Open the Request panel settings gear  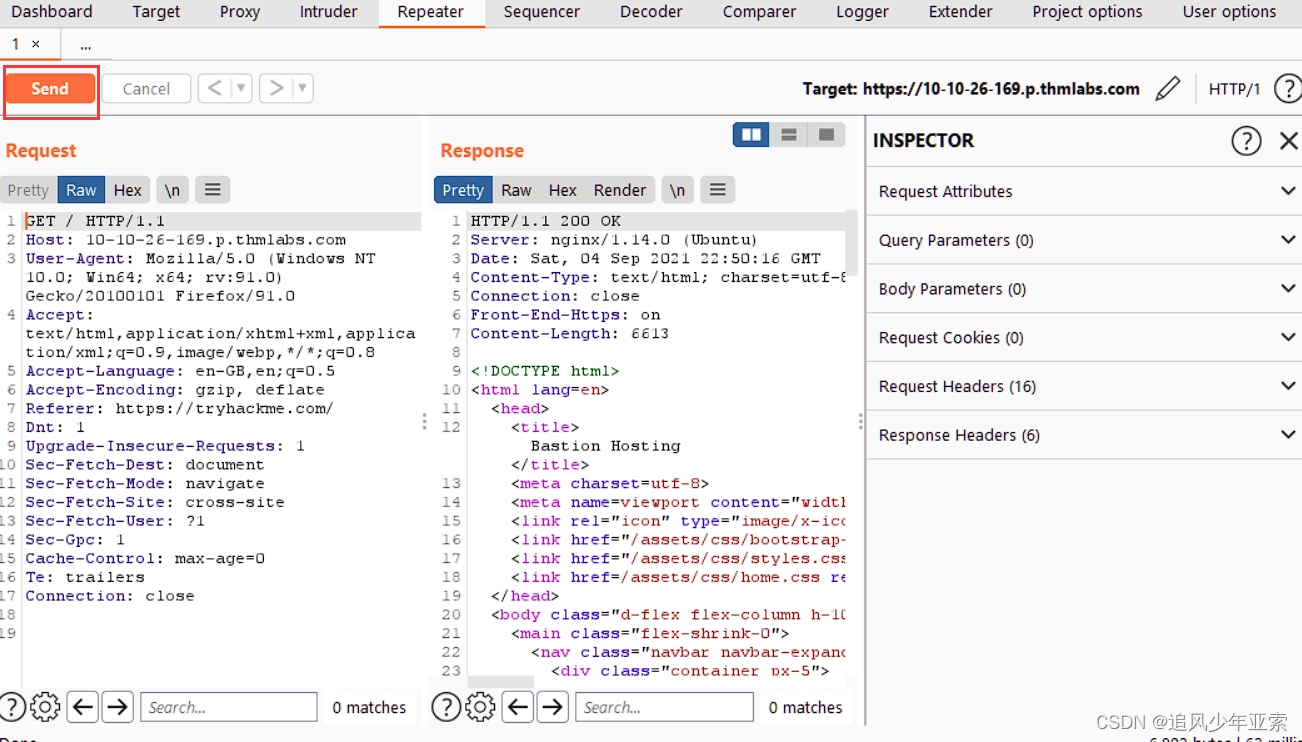click(x=45, y=707)
